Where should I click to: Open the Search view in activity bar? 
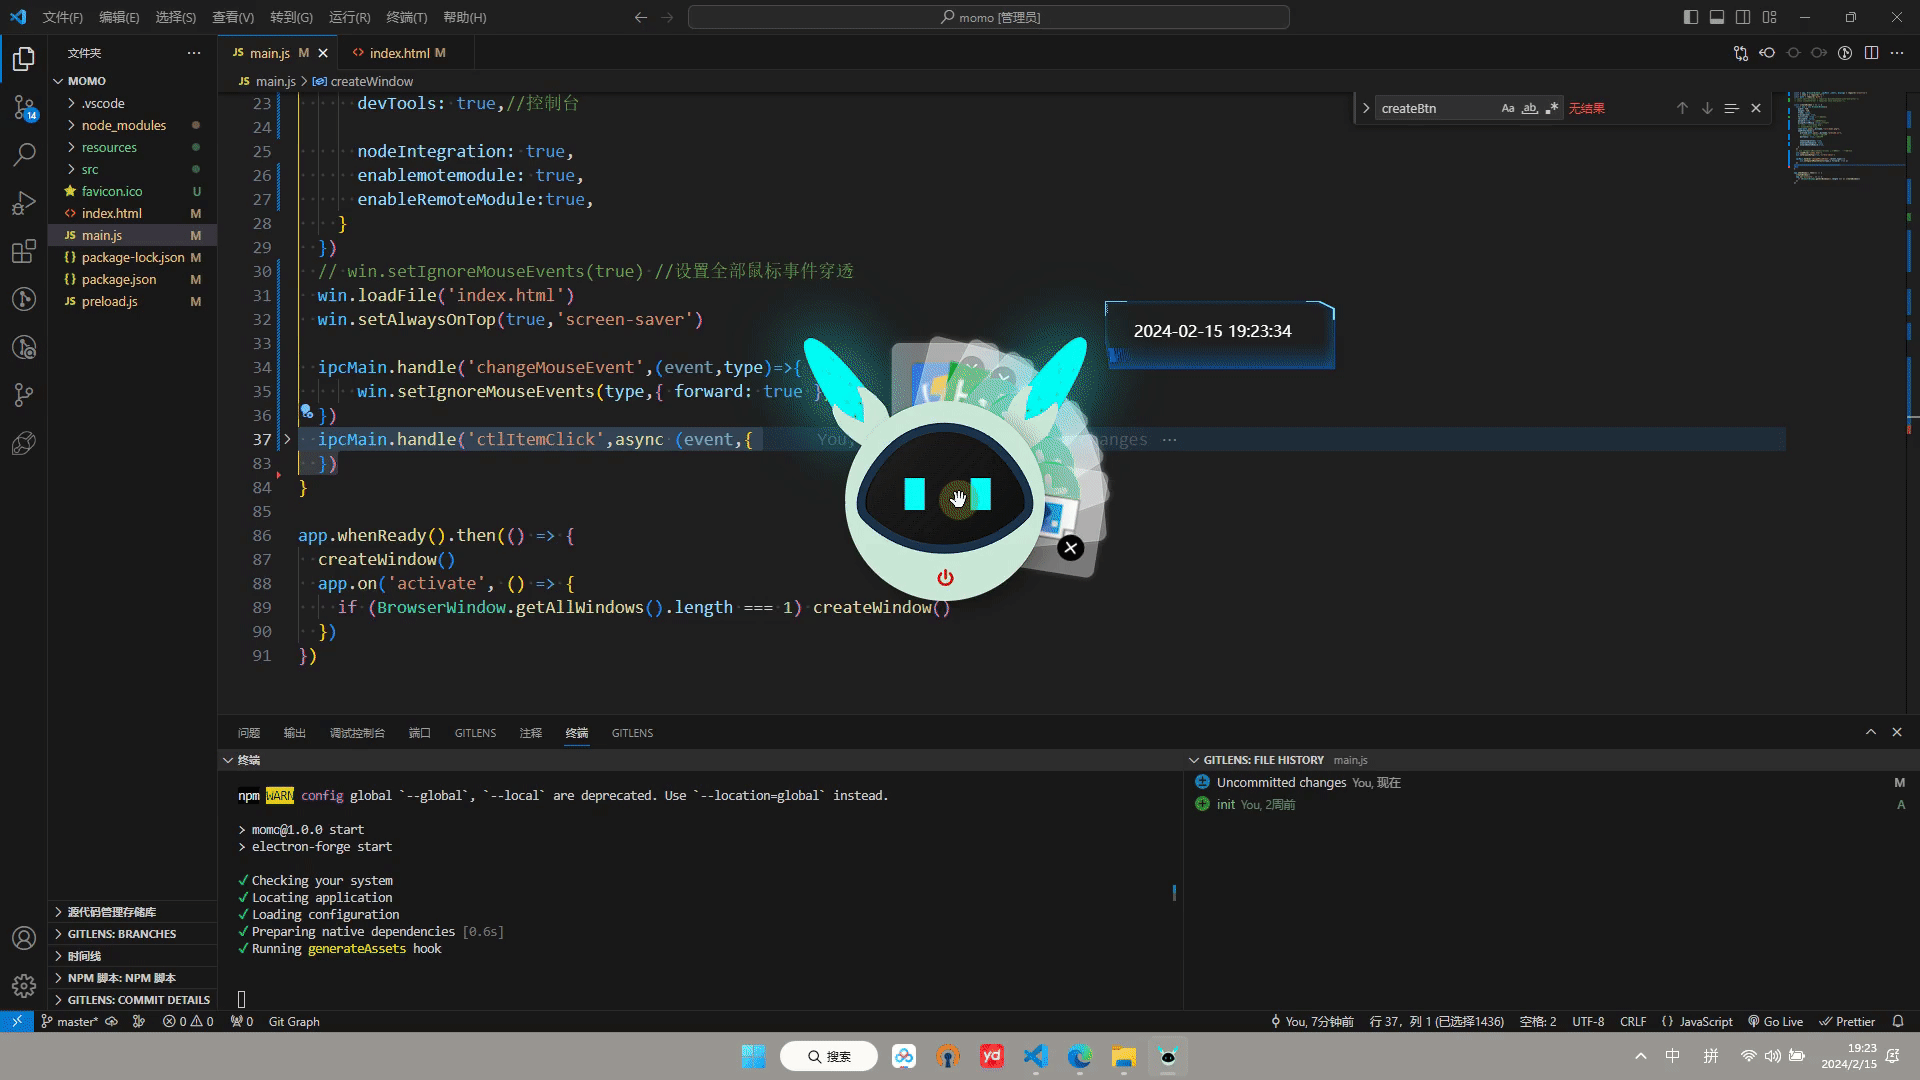[x=24, y=155]
